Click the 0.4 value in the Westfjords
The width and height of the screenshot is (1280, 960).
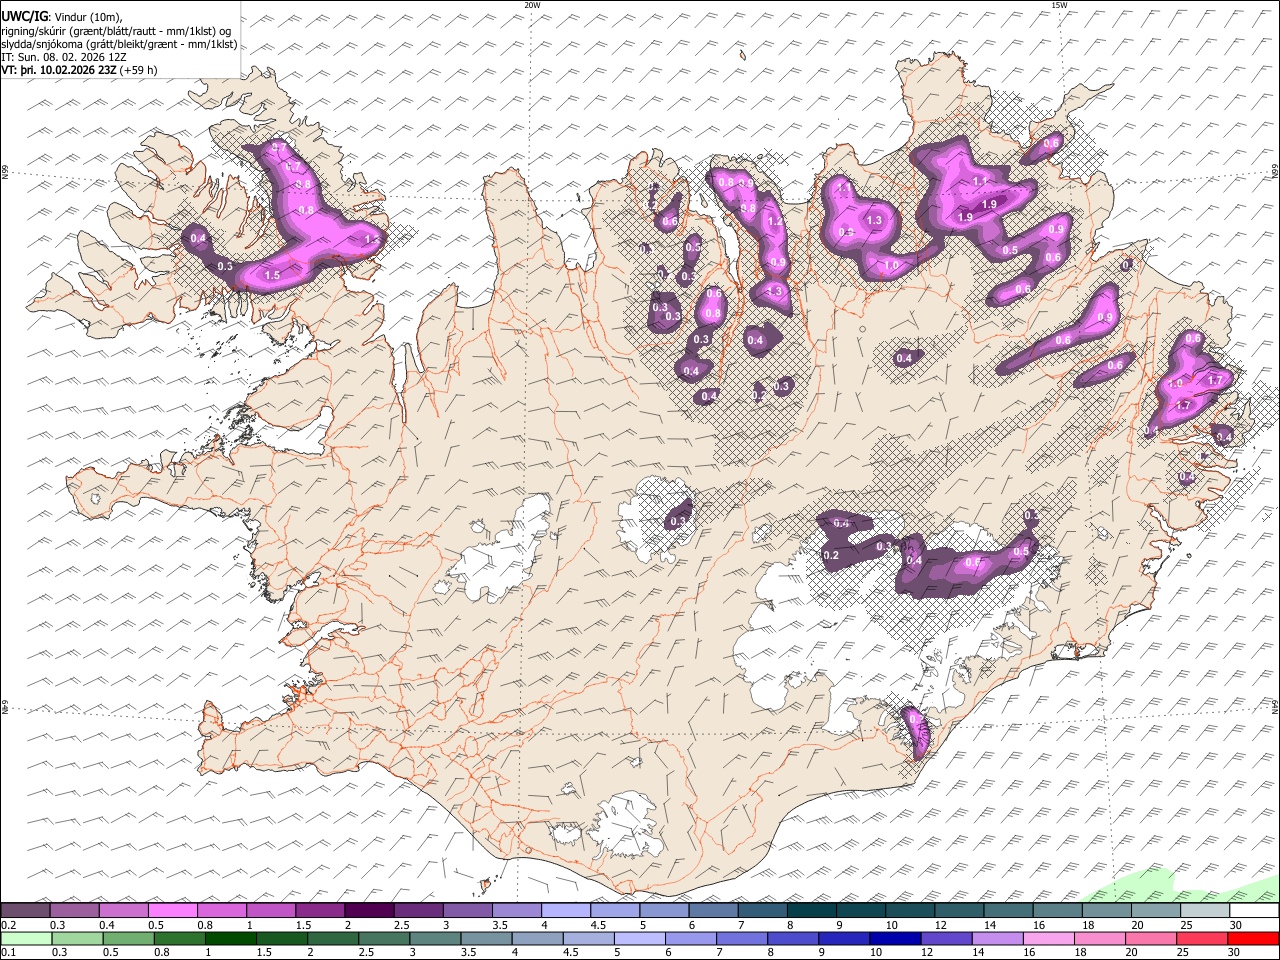198,238
